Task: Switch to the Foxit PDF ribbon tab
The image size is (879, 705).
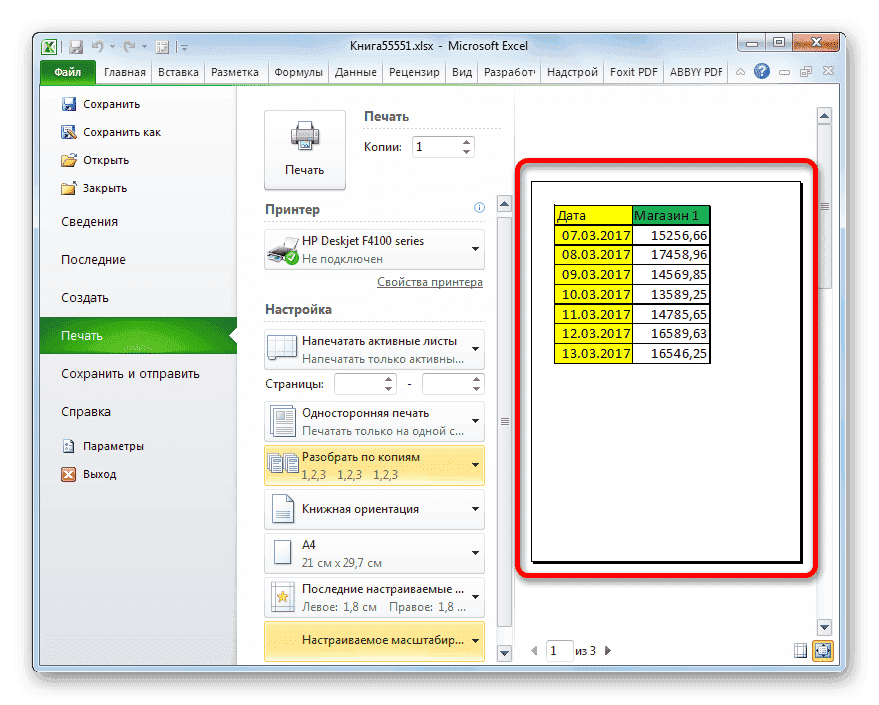Action: point(633,71)
